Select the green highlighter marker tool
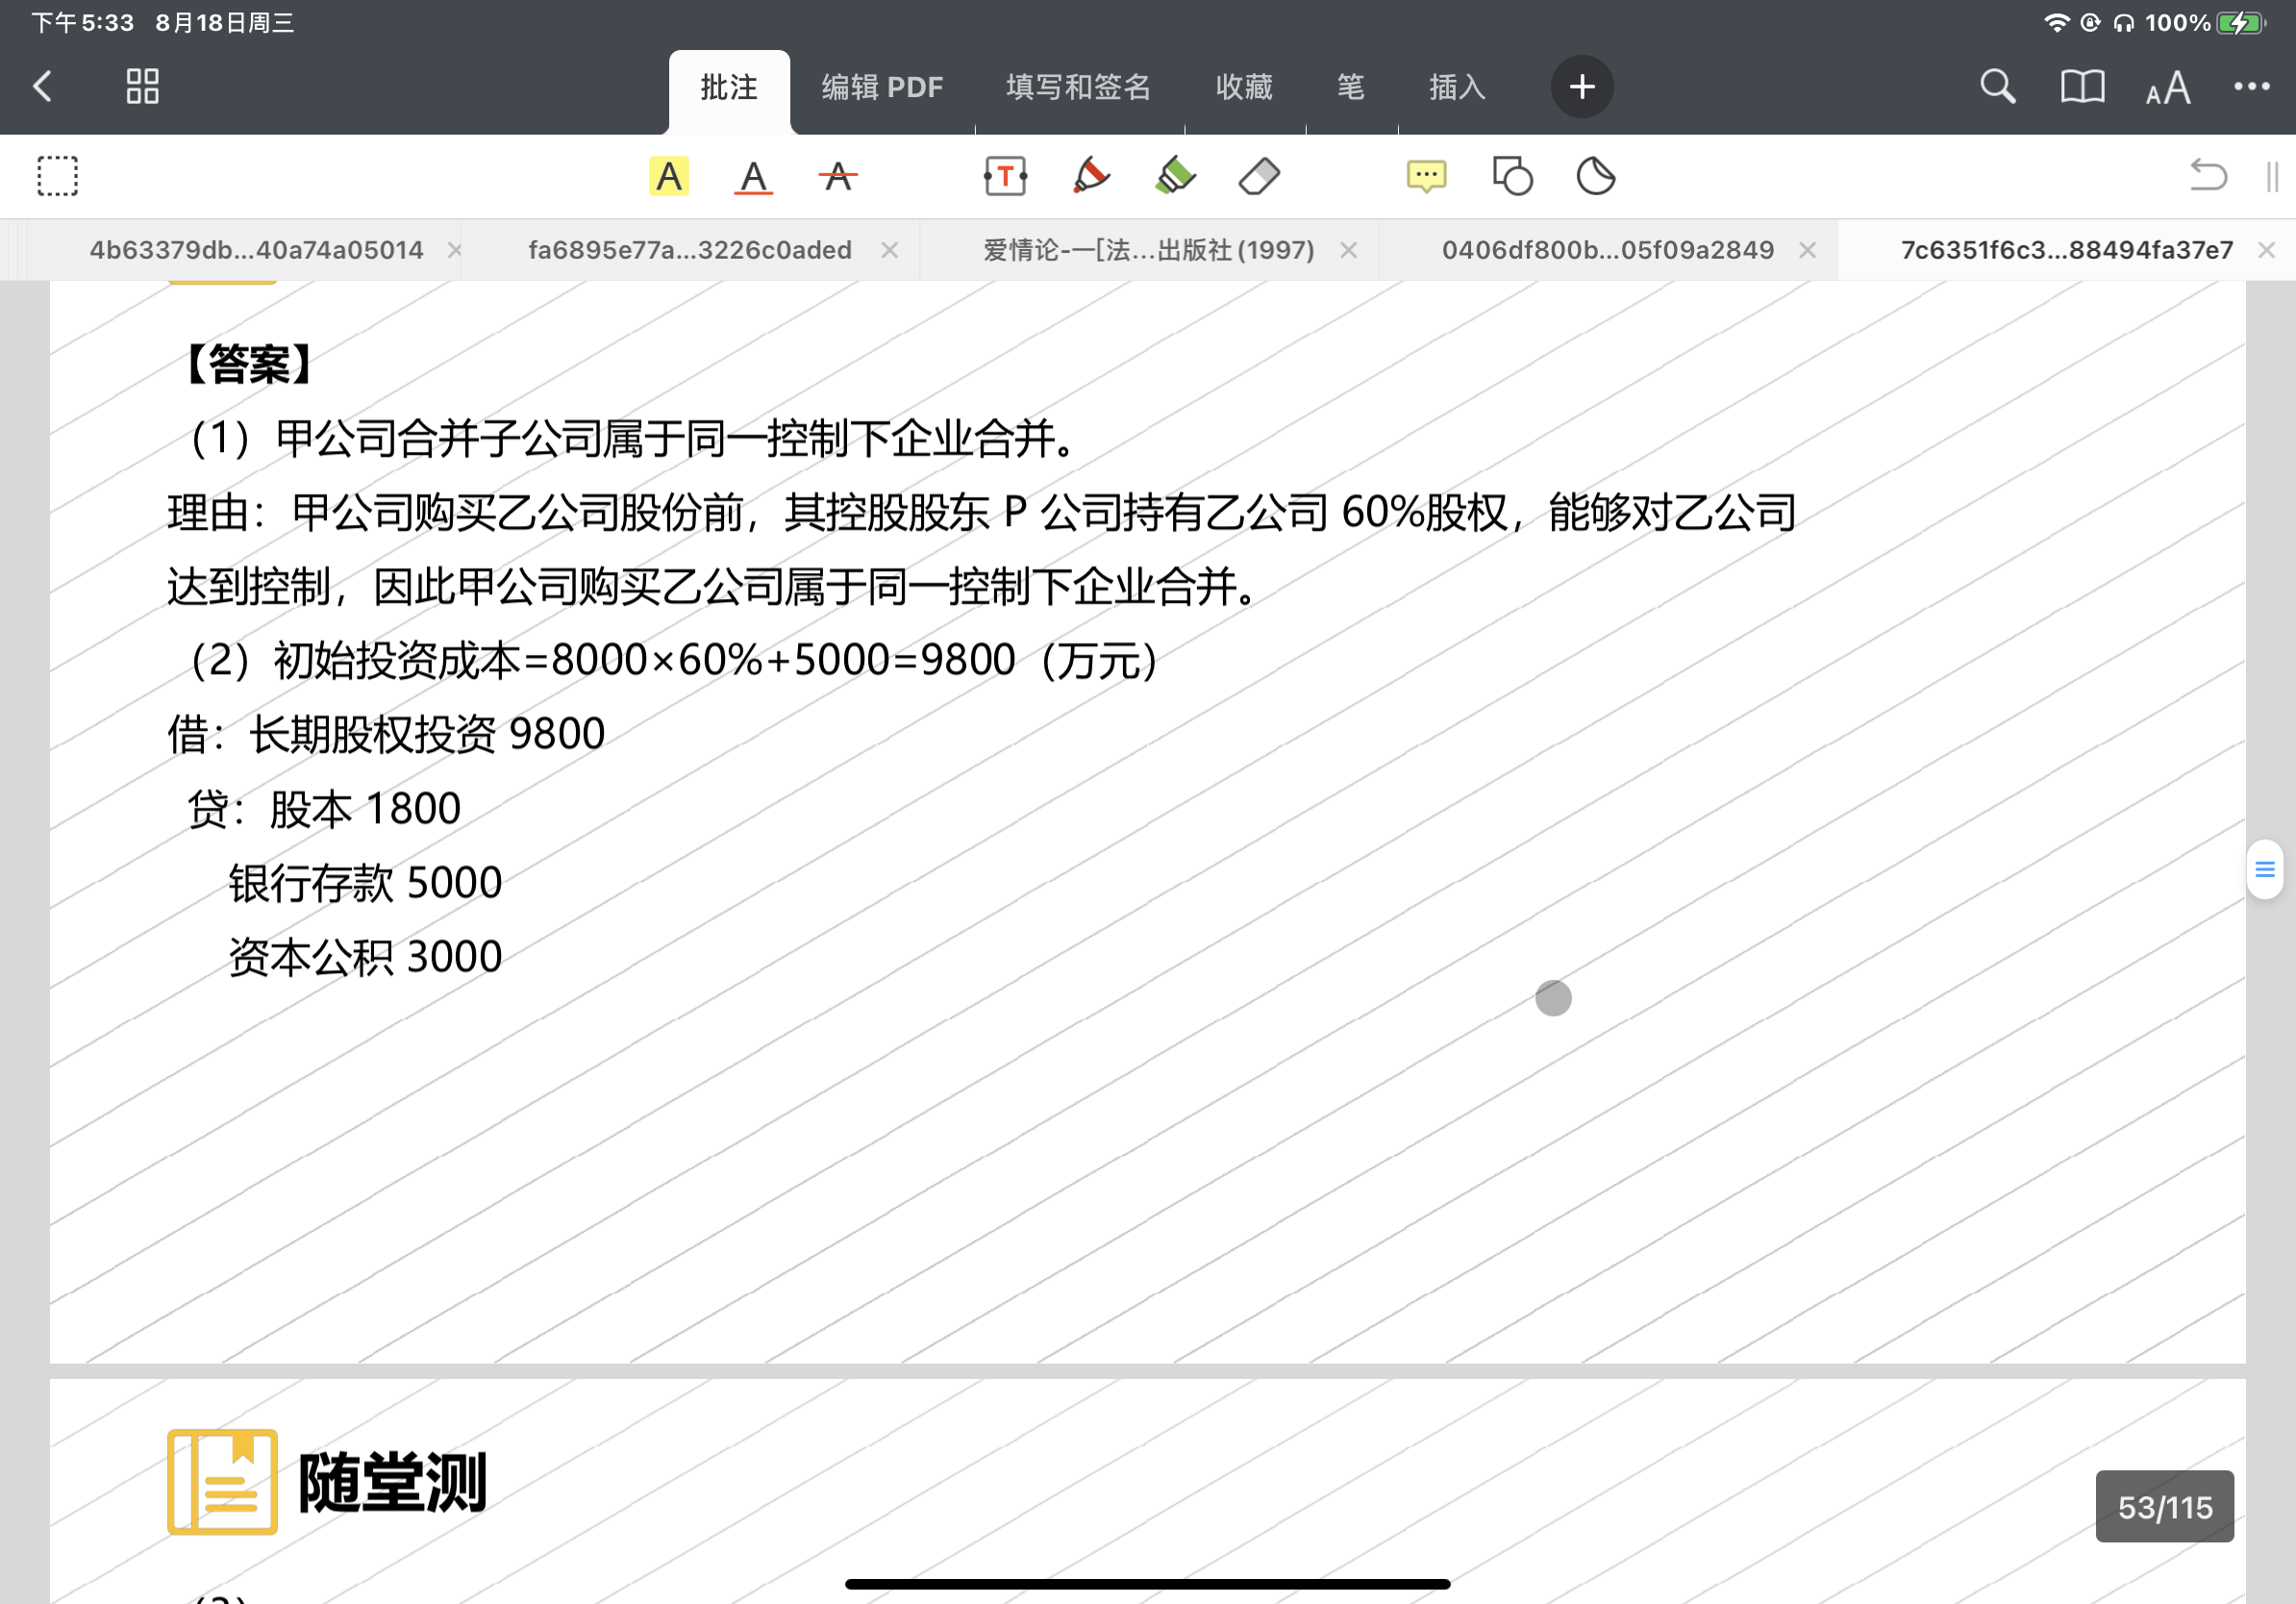Image resolution: width=2296 pixels, height=1604 pixels. coord(1175,177)
